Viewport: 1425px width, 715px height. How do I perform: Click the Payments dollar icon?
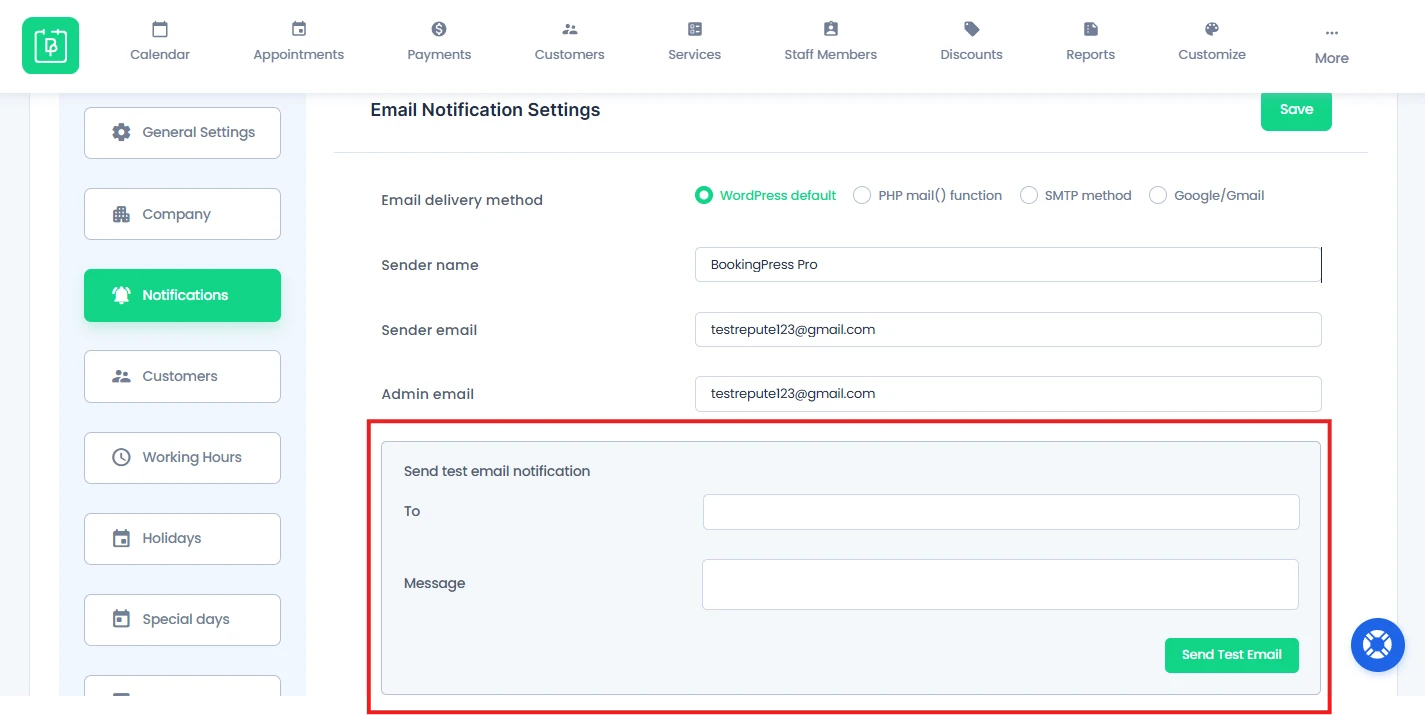[439, 29]
